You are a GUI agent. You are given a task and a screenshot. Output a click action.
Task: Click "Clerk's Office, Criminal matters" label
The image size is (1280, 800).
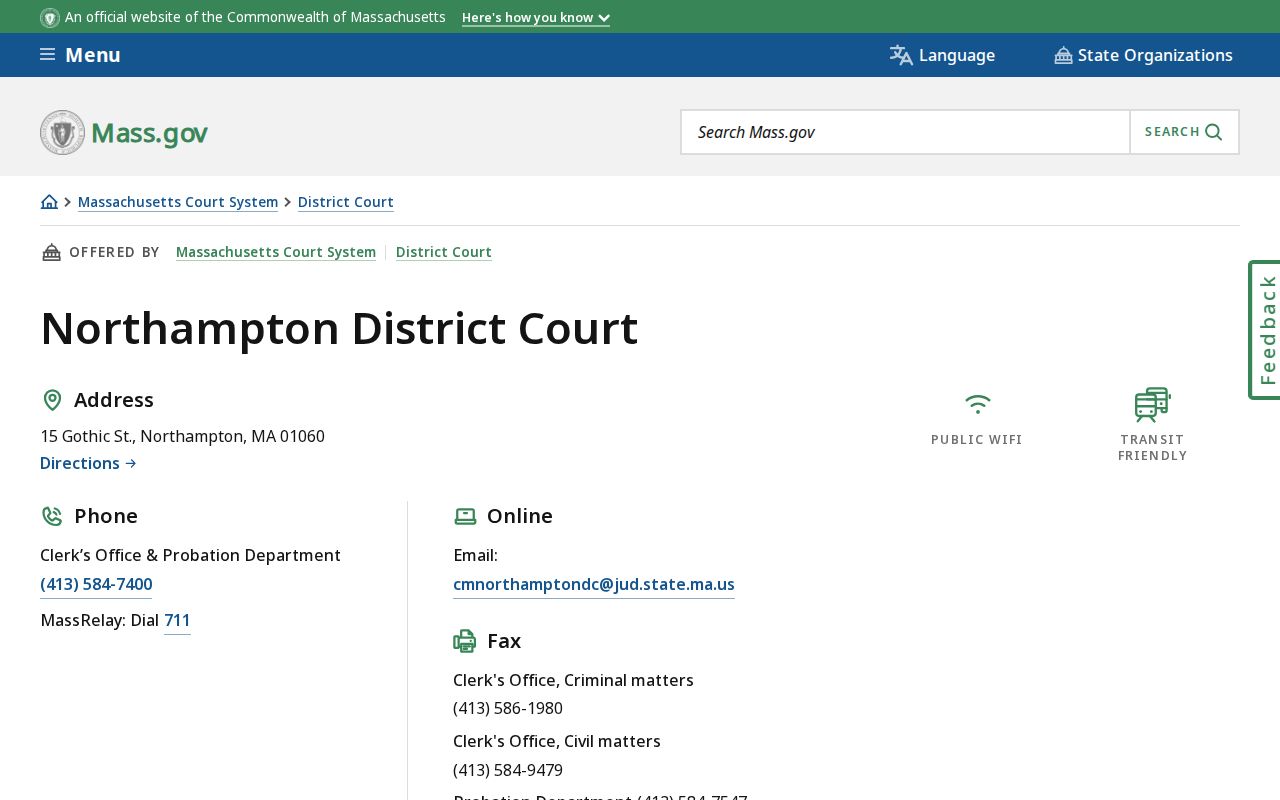point(573,680)
